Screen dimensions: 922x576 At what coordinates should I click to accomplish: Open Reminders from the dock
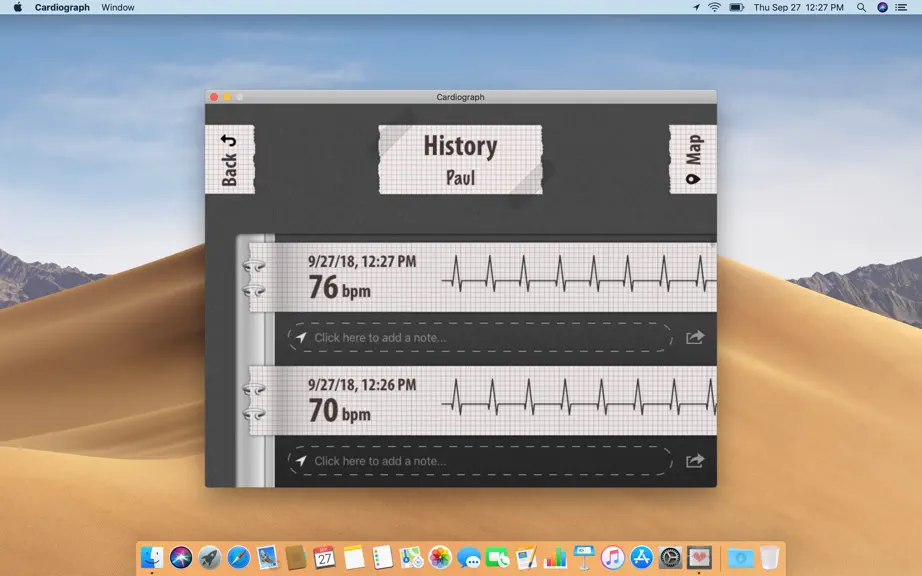click(382, 557)
